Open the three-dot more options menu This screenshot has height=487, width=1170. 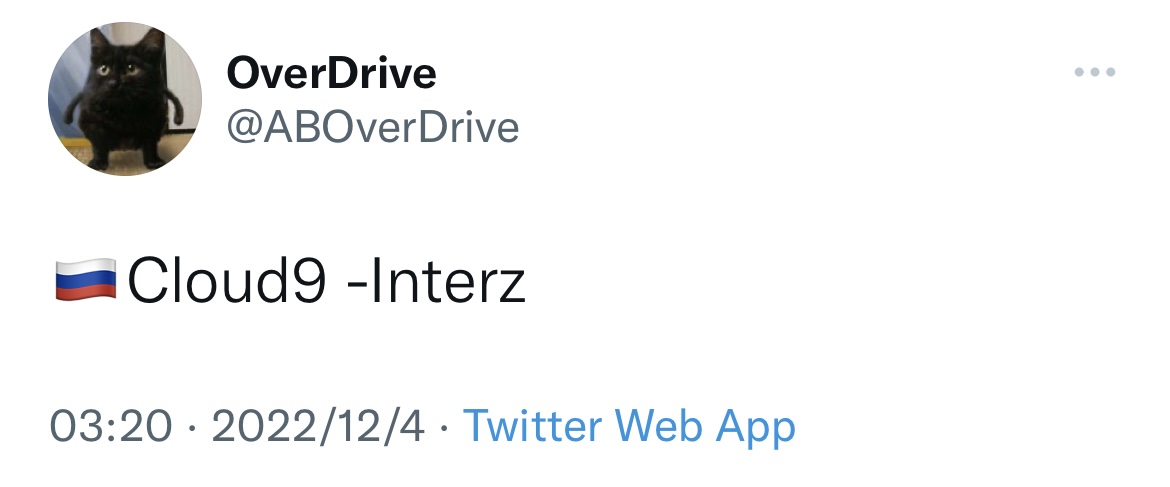[x=1094, y=73]
